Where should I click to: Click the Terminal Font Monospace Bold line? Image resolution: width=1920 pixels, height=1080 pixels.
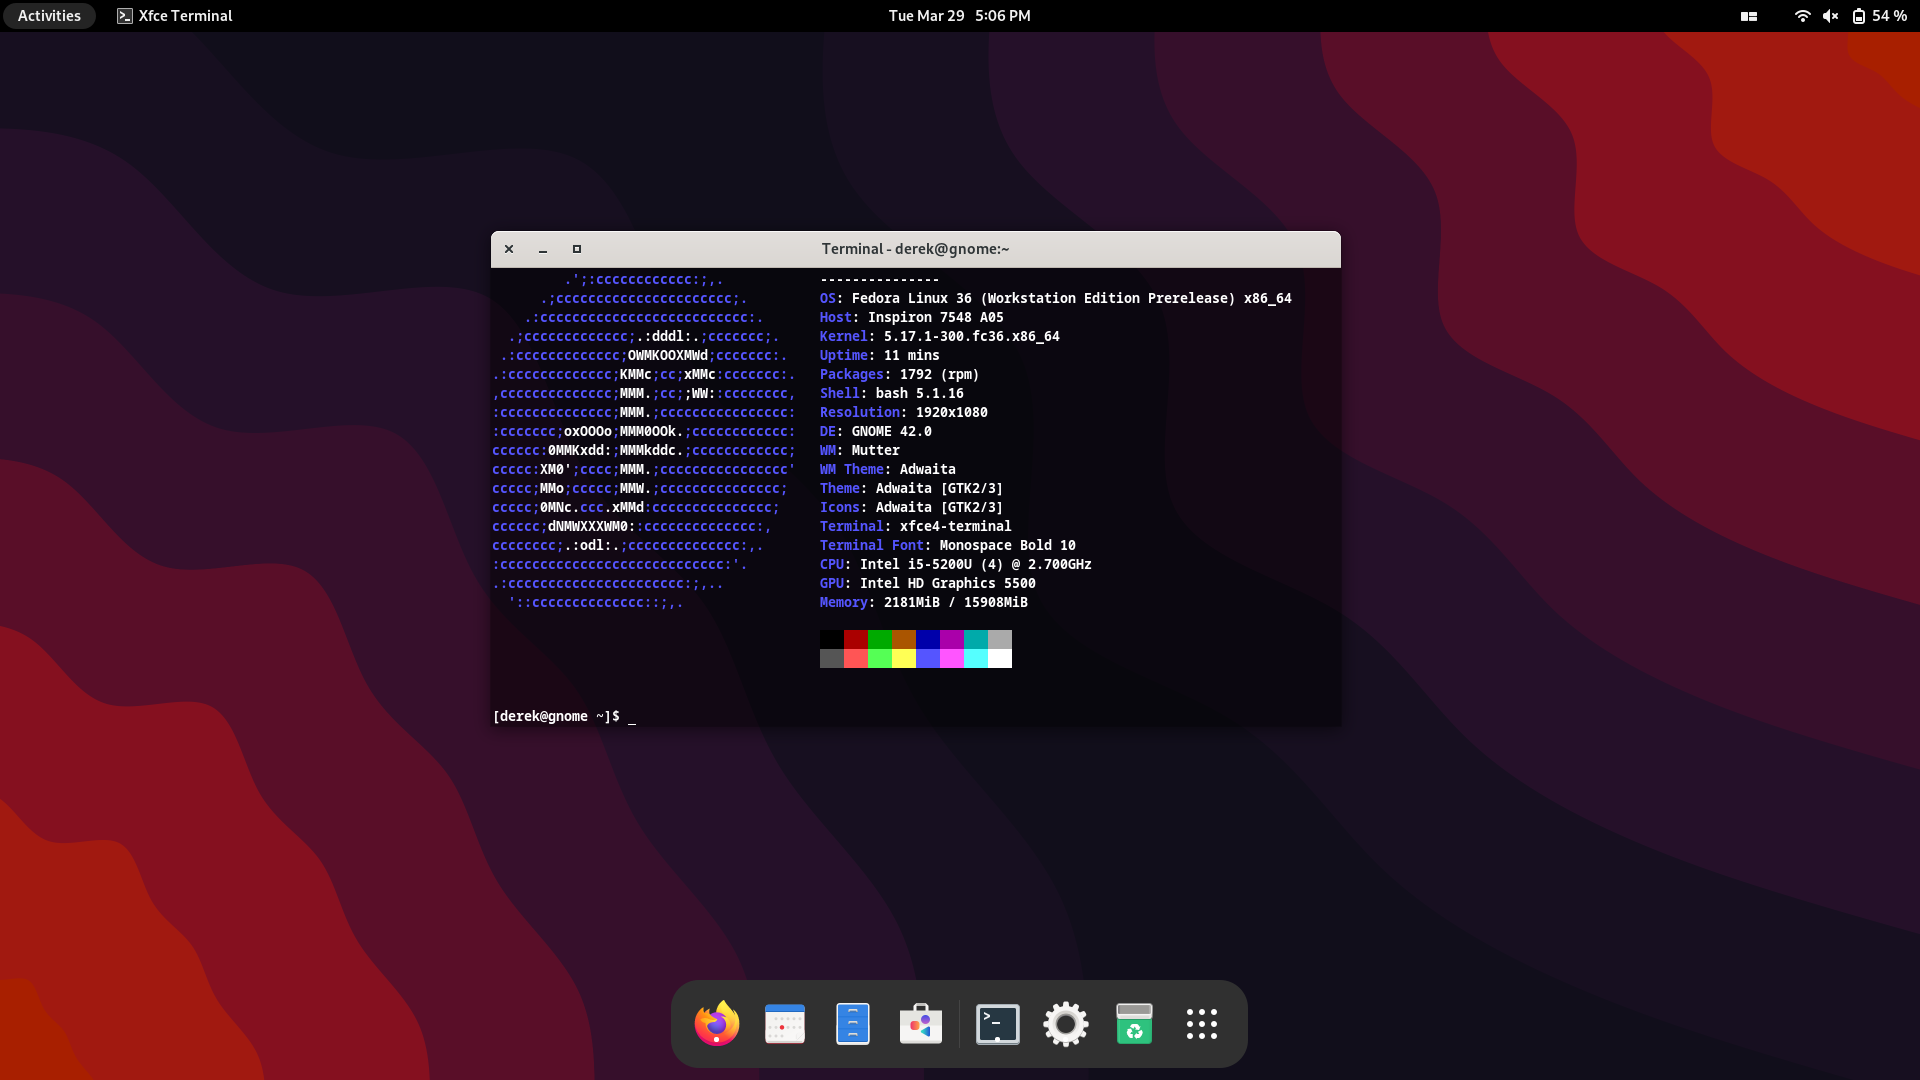click(x=948, y=545)
